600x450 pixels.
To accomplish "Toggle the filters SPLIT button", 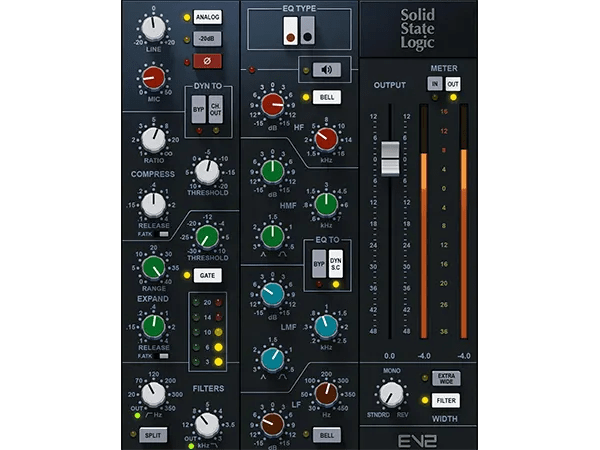I will pyautogui.click(x=153, y=435).
